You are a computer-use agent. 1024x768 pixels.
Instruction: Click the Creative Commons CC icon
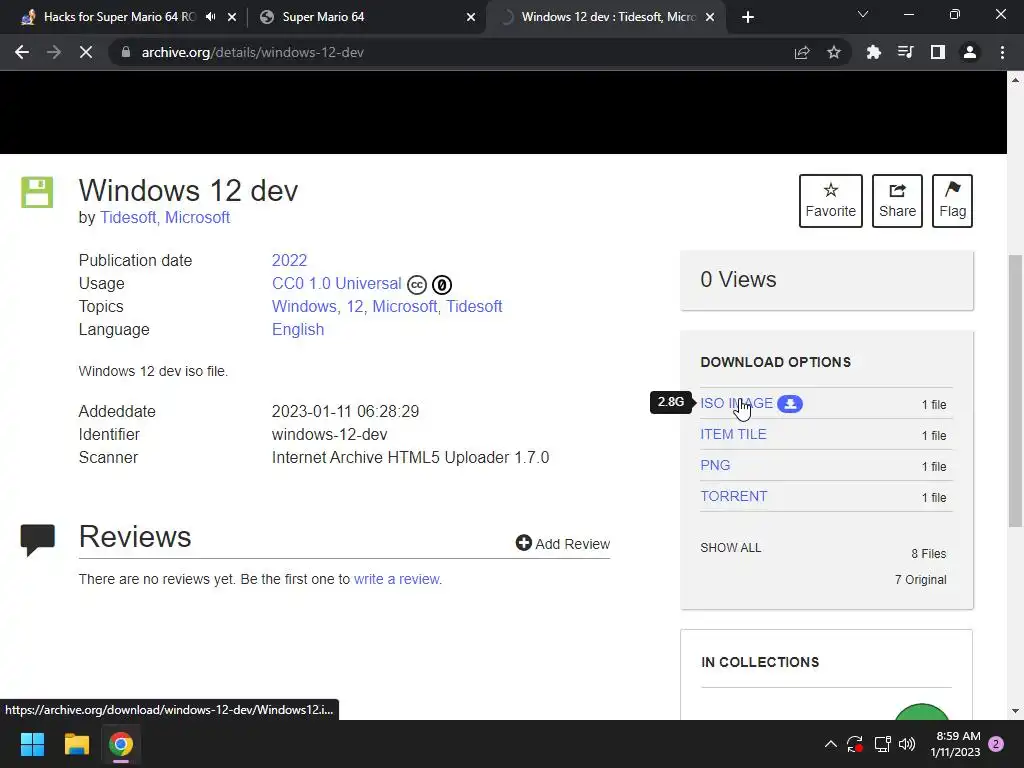point(417,285)
